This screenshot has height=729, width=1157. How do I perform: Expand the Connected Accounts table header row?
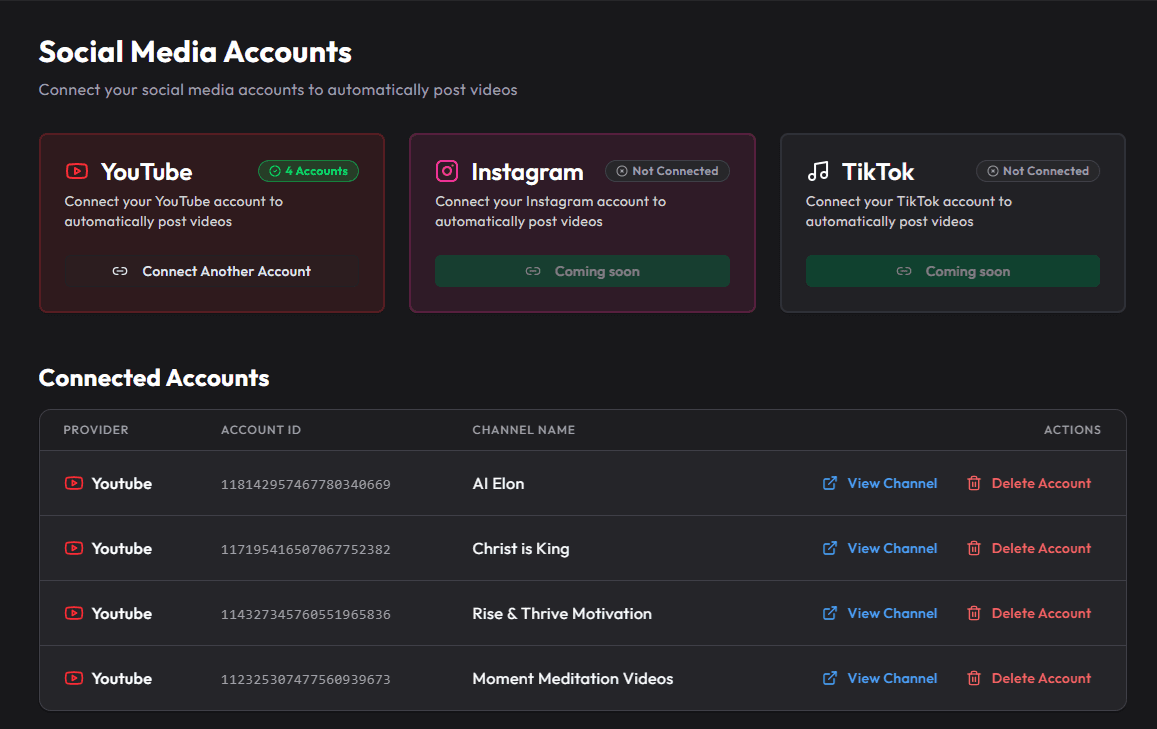(580, 430)
